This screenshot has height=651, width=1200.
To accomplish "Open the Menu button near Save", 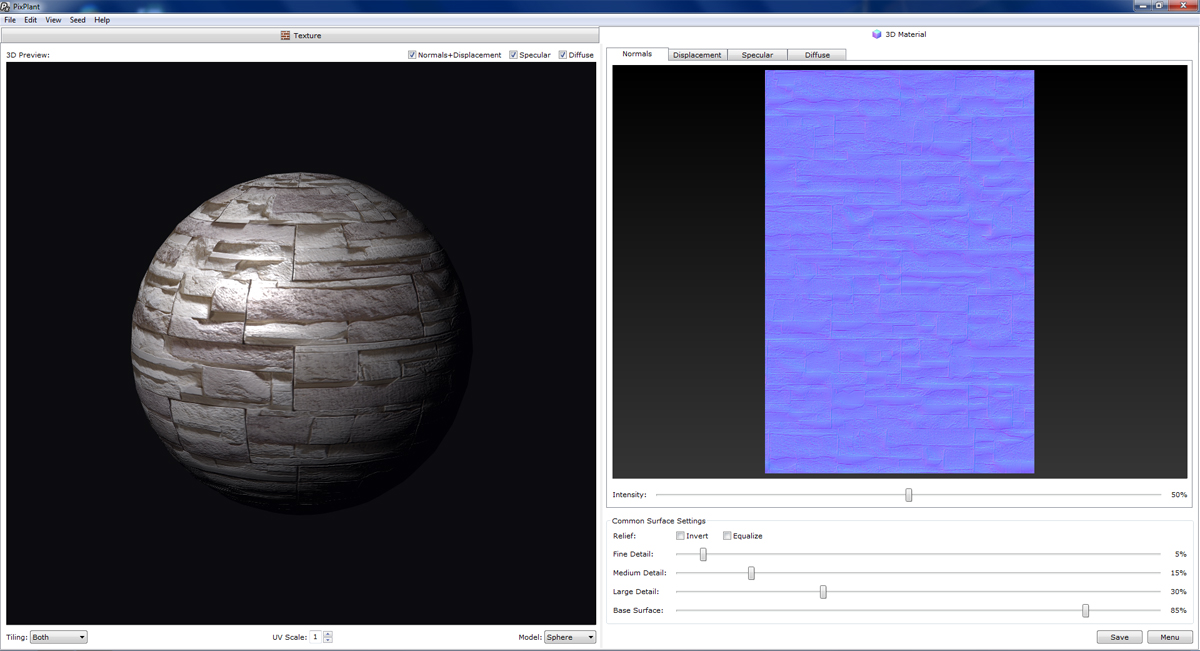I will 1168,637.
